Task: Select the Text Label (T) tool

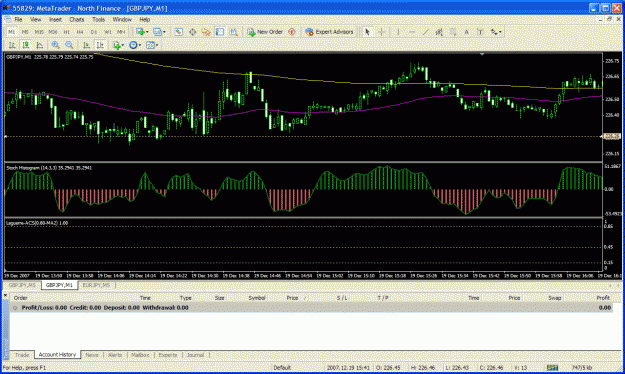Action: pyautogui.click(x=480, y=32)
